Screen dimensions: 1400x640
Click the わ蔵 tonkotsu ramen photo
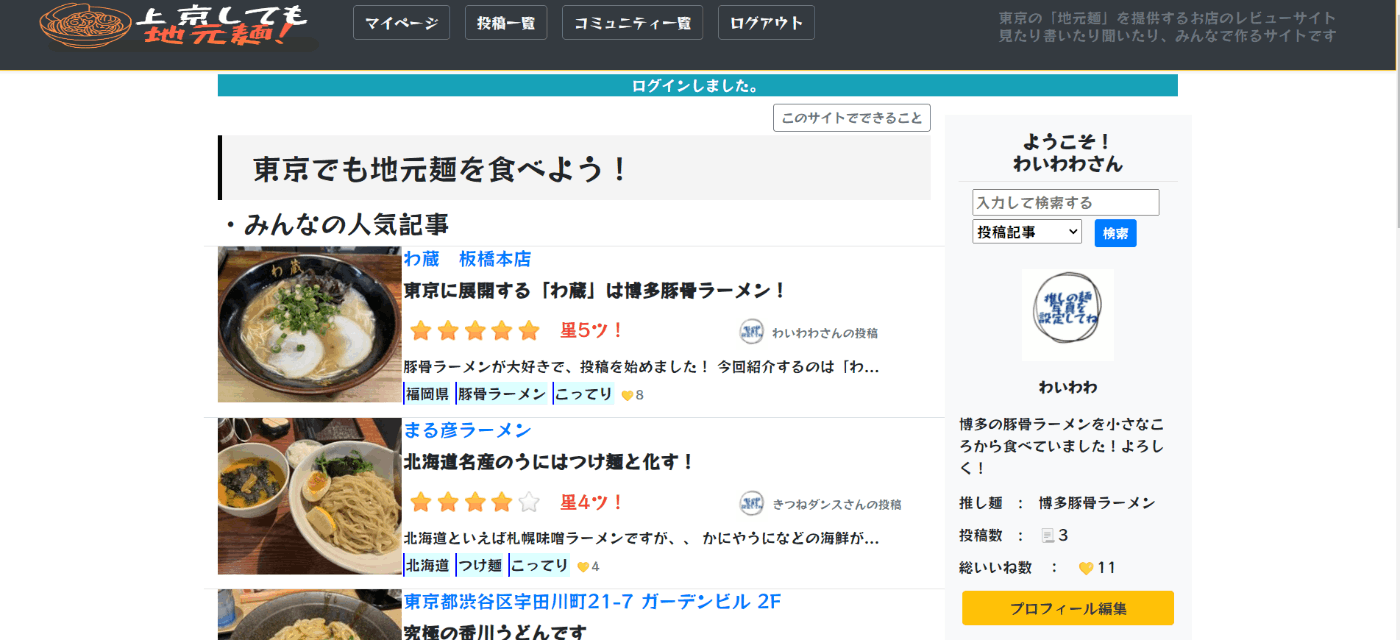[x=310, y=324]
